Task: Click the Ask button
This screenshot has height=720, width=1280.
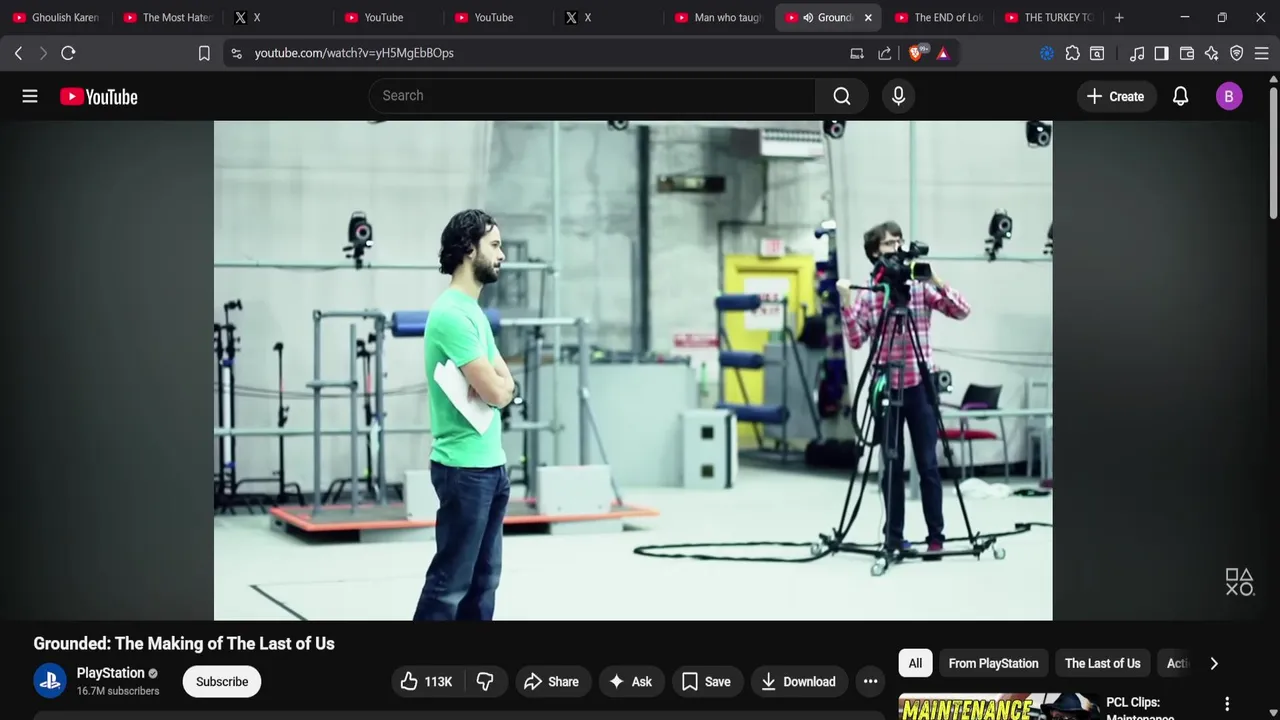Action: 630,681
